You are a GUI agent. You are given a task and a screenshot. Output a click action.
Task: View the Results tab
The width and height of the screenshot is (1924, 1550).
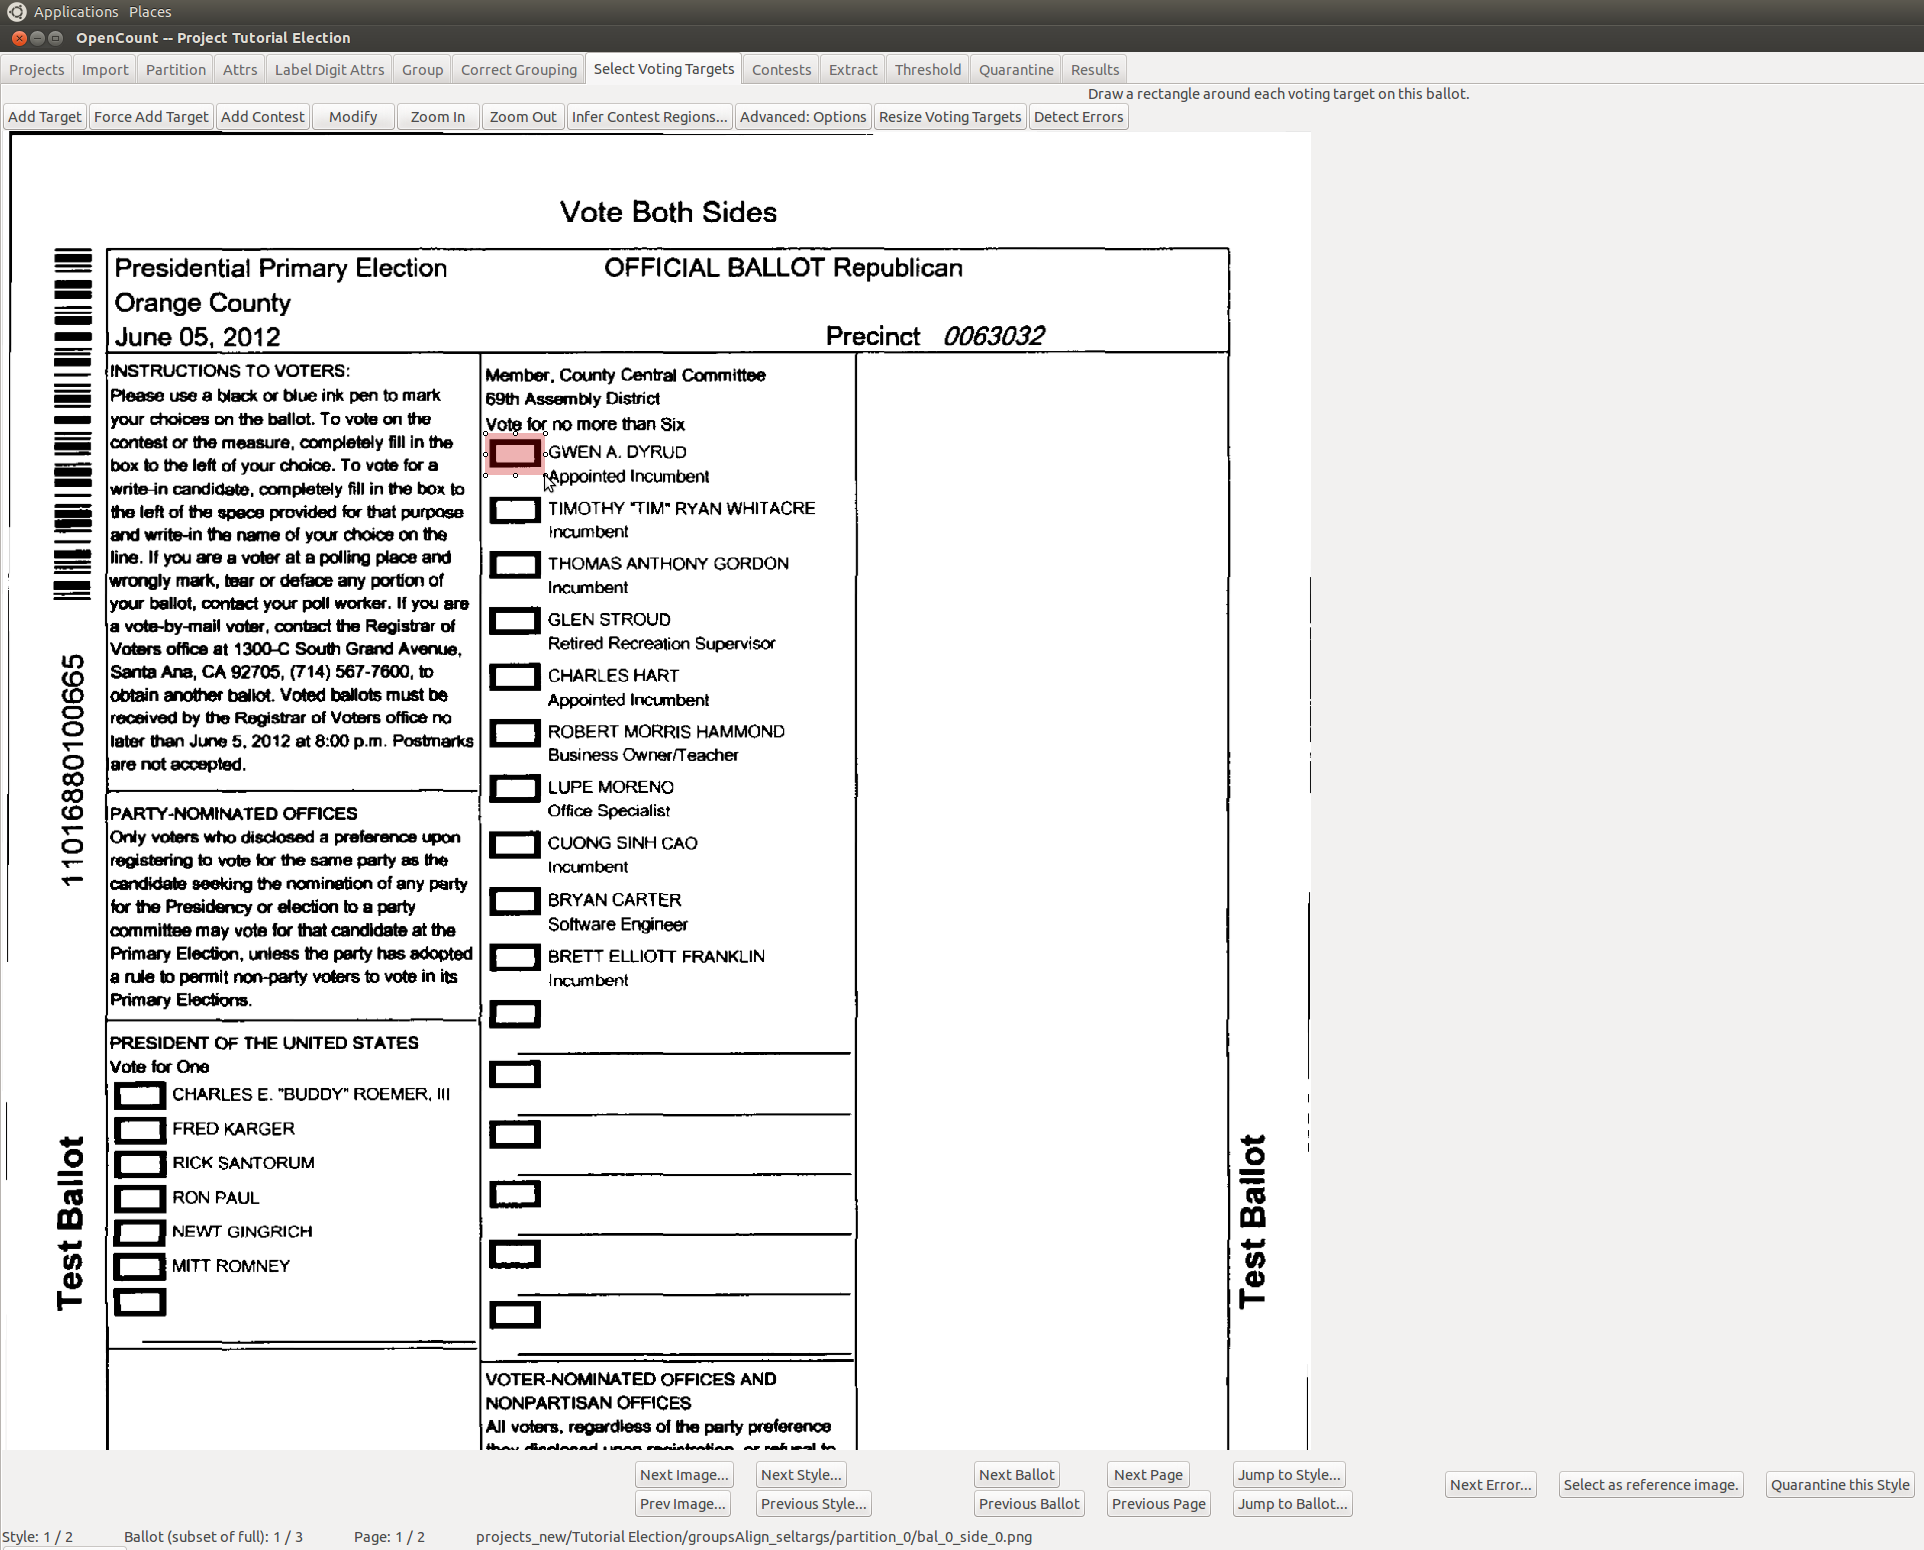[1095, 69]
